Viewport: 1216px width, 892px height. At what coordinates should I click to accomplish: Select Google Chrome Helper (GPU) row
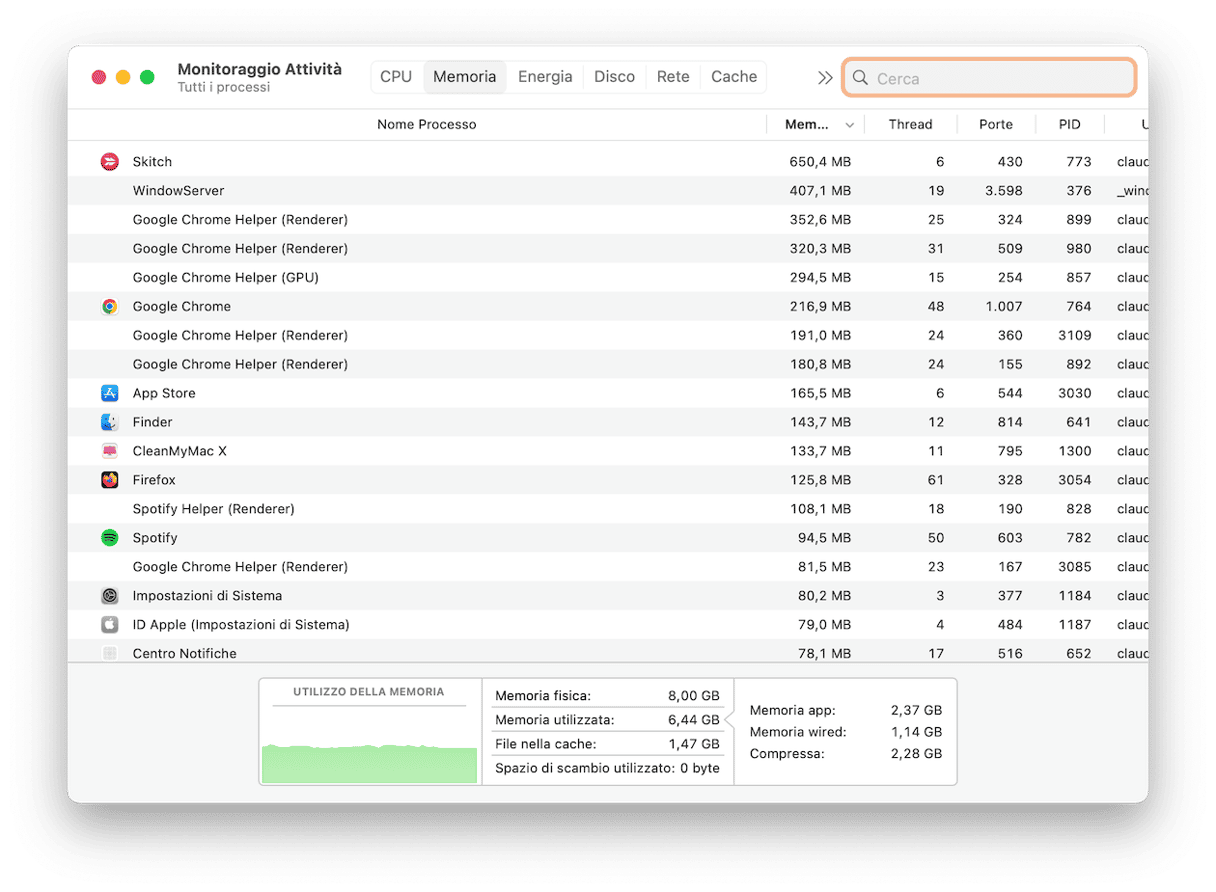click(608, 278)
